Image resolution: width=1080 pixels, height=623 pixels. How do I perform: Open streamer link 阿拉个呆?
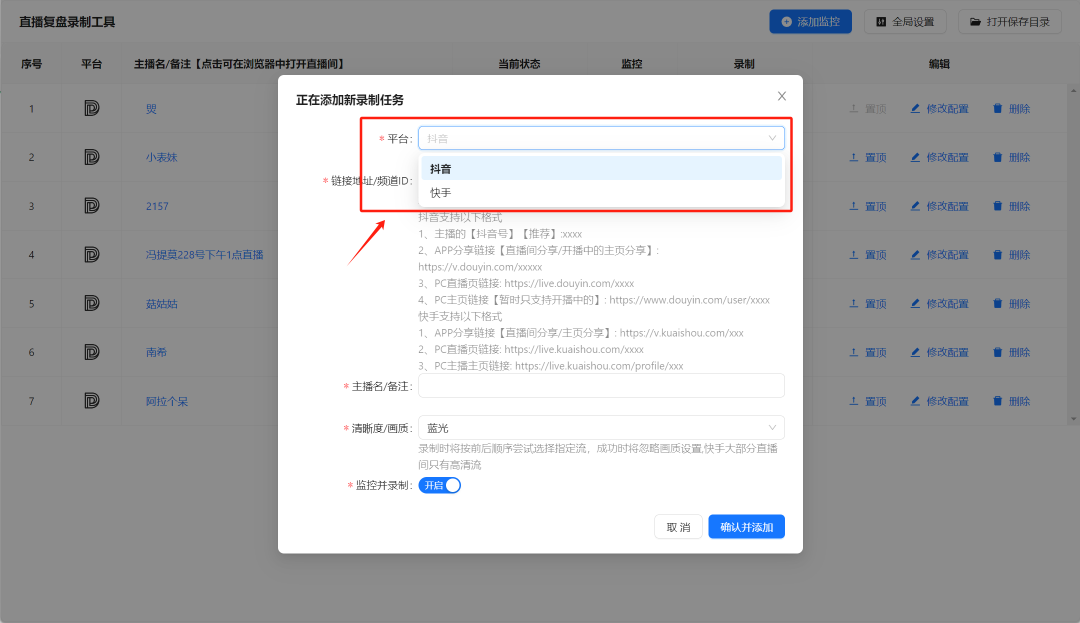coord(167,401)
